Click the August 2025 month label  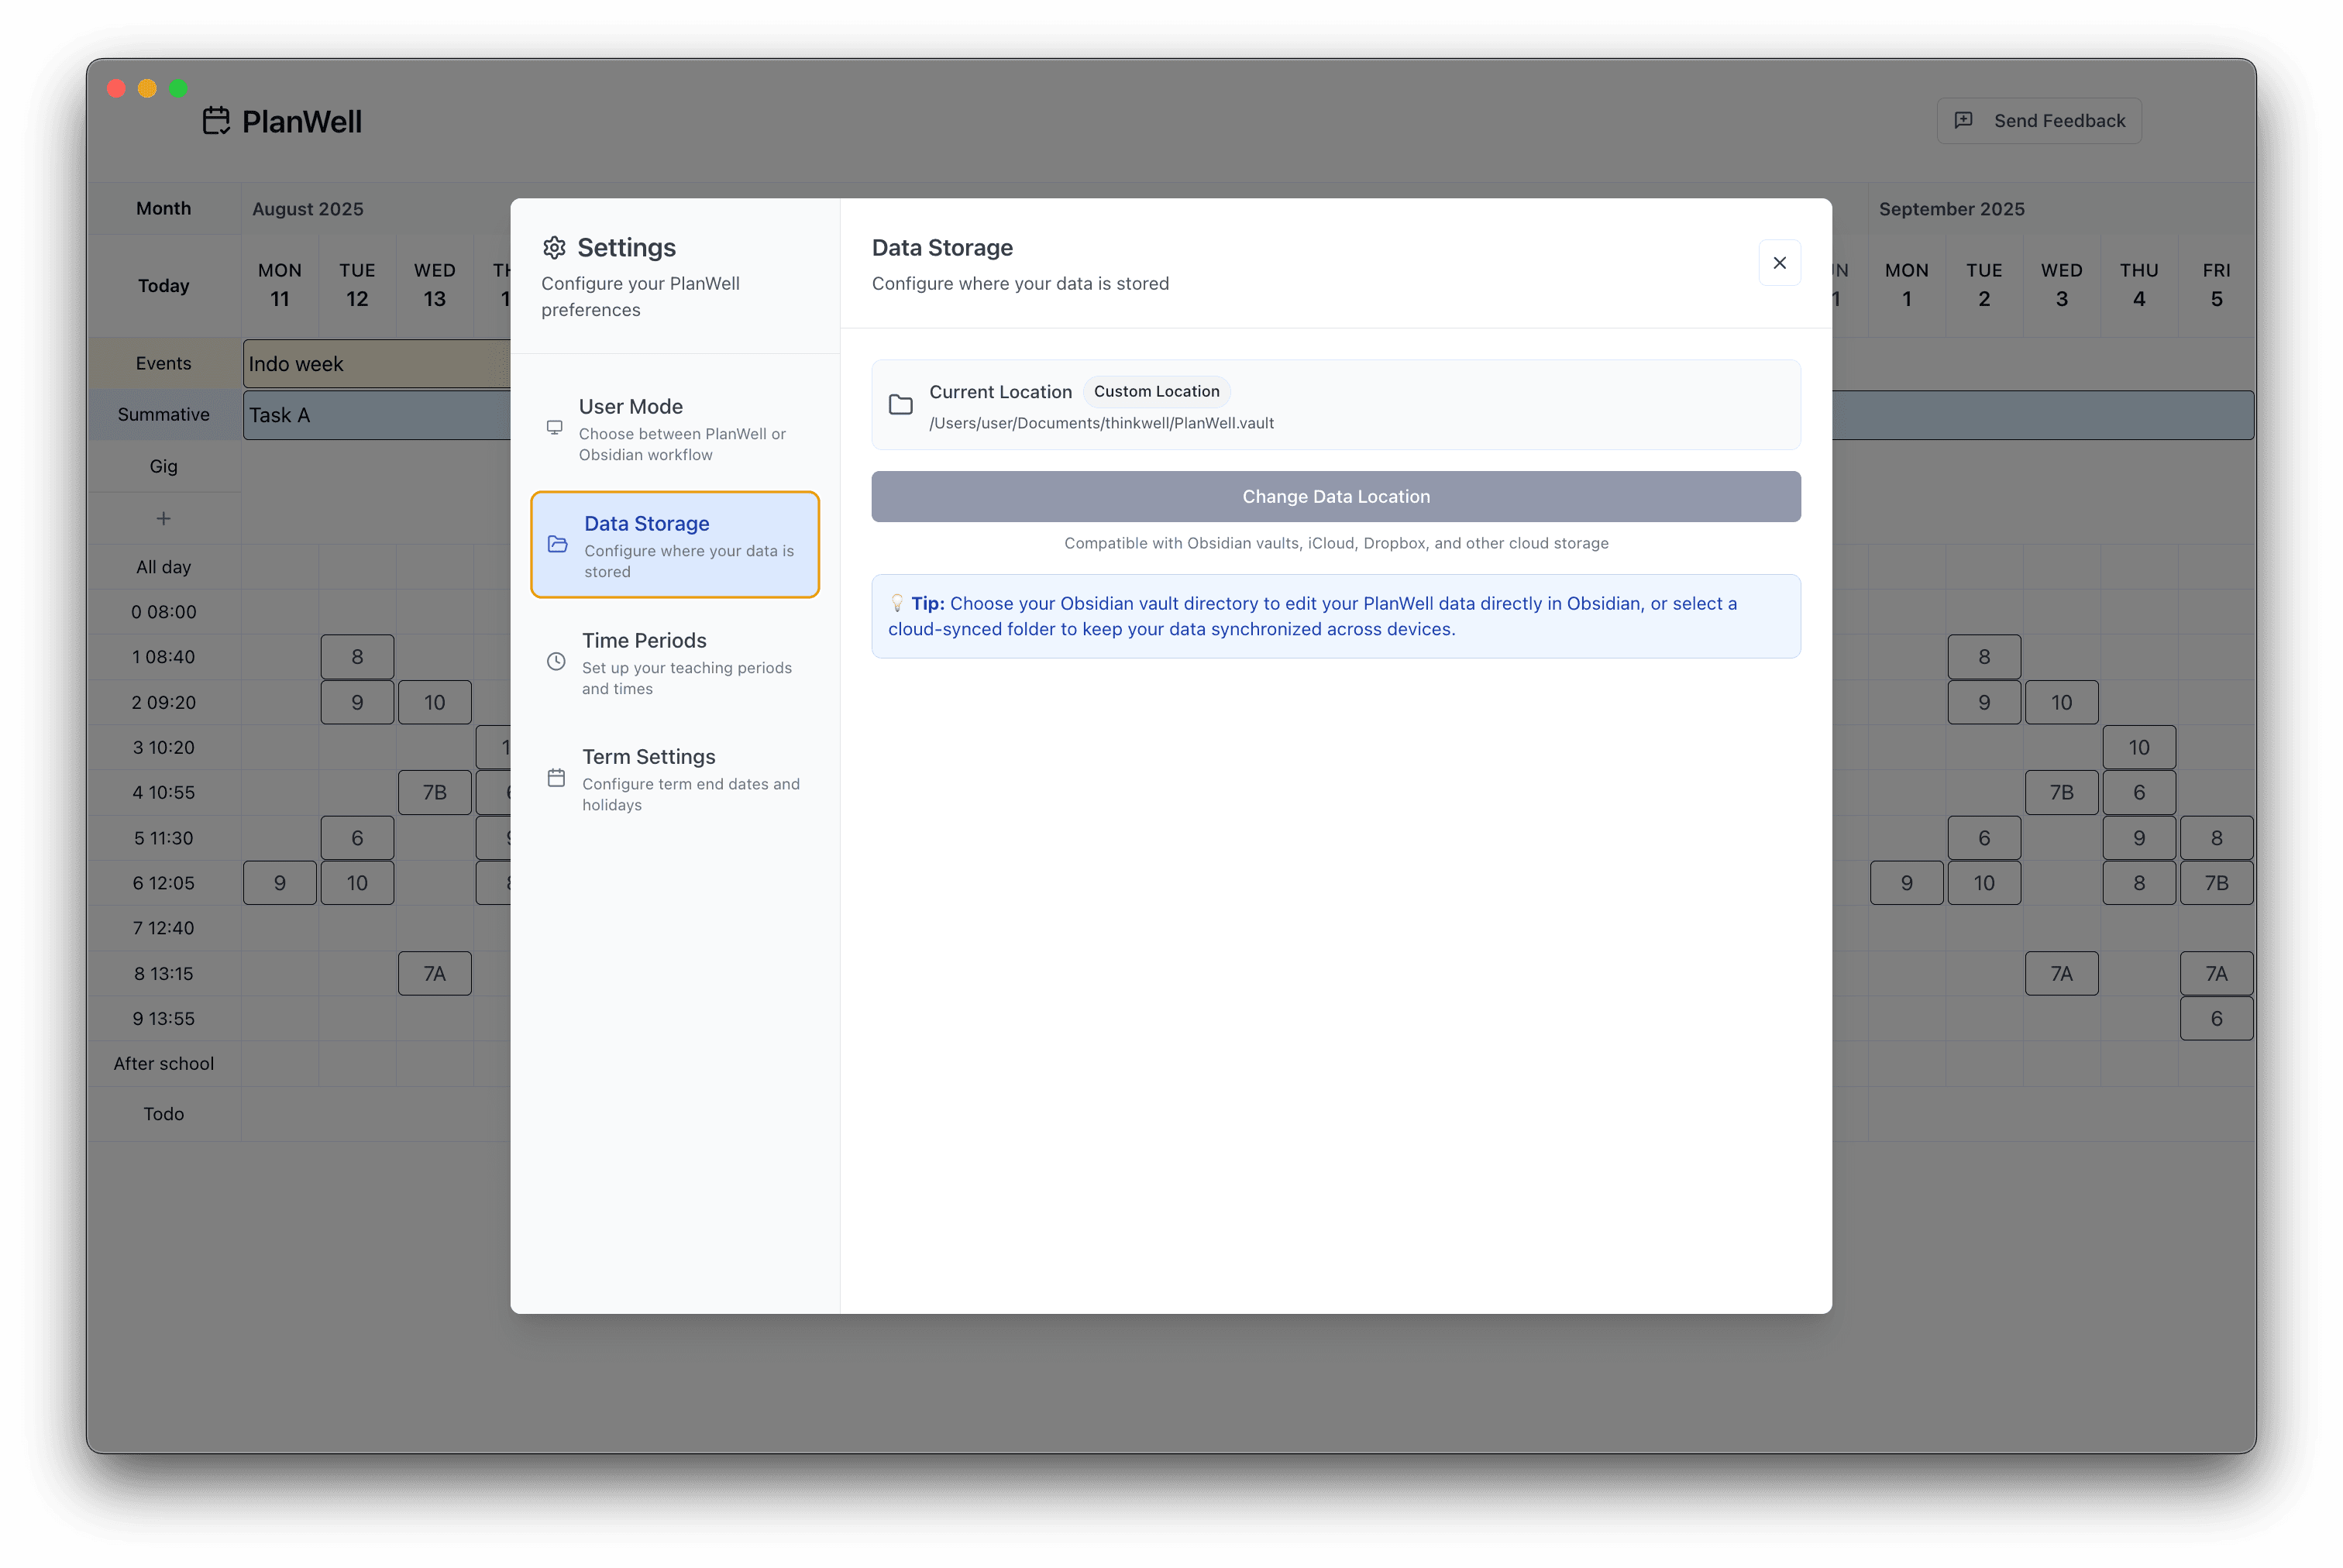click(x=308, y=209)
